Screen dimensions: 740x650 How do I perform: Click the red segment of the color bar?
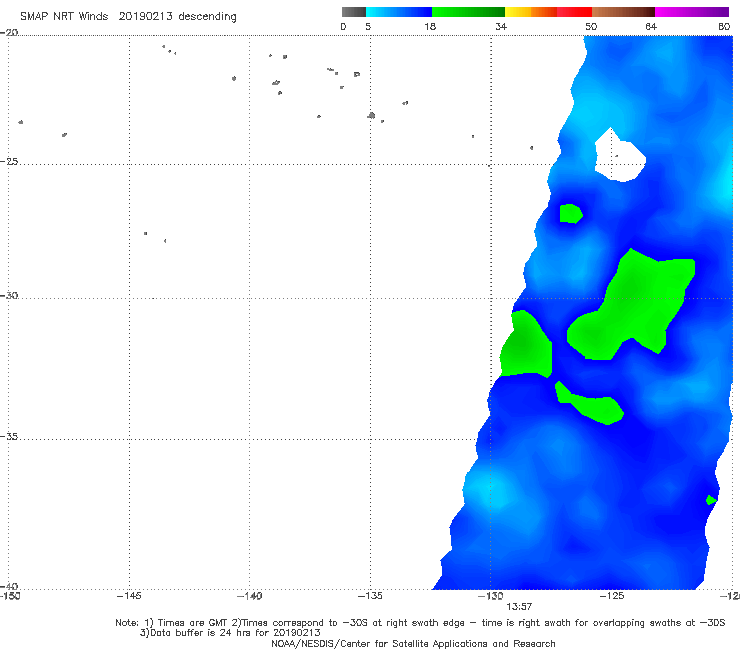point(574,12)
